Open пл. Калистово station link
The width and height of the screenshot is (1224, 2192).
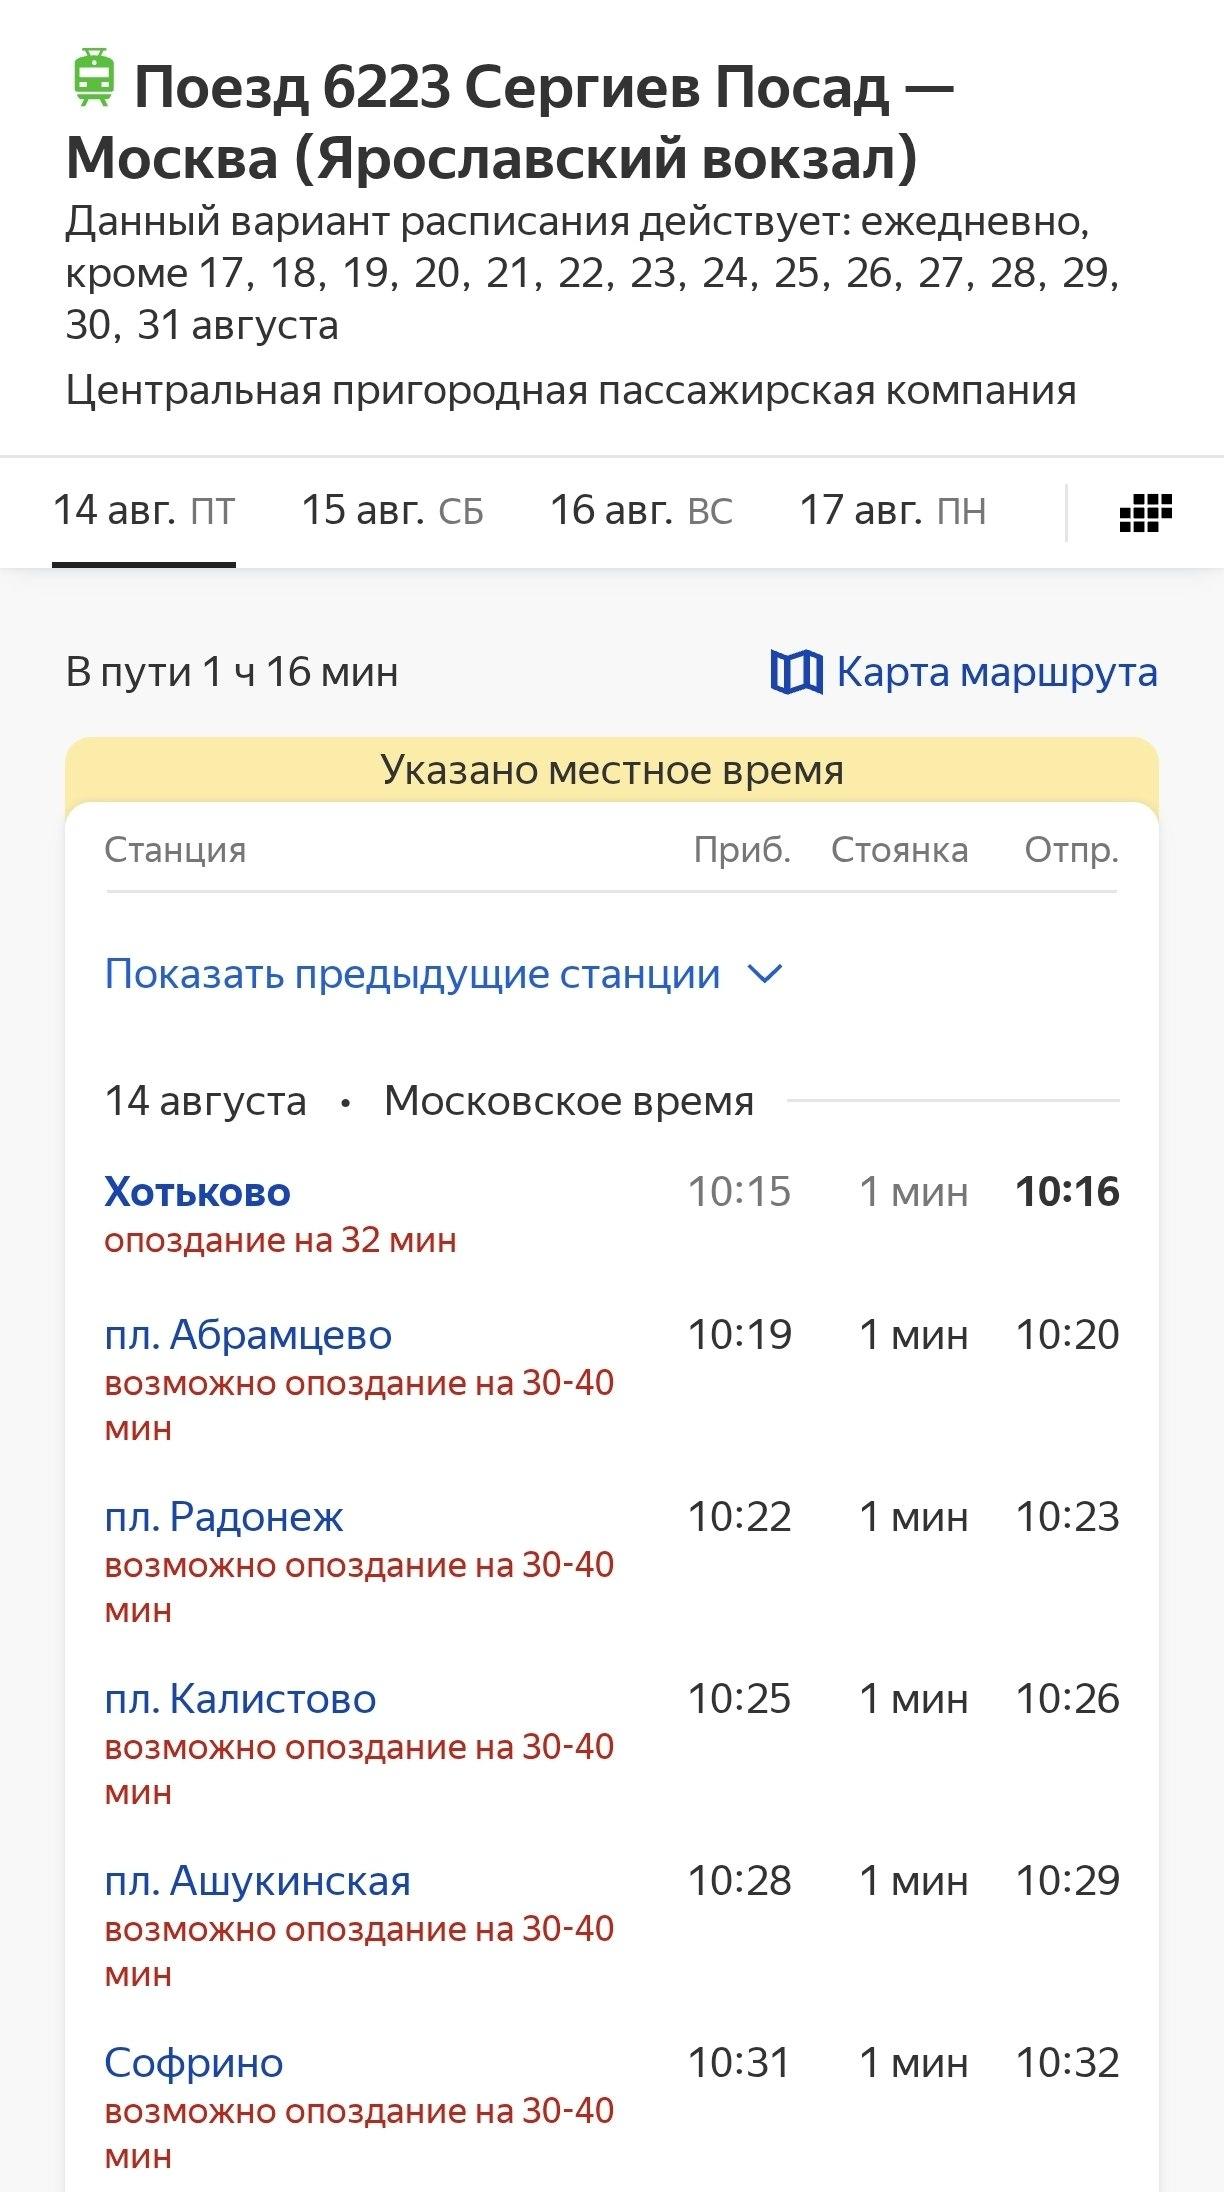pos(240,1699)
